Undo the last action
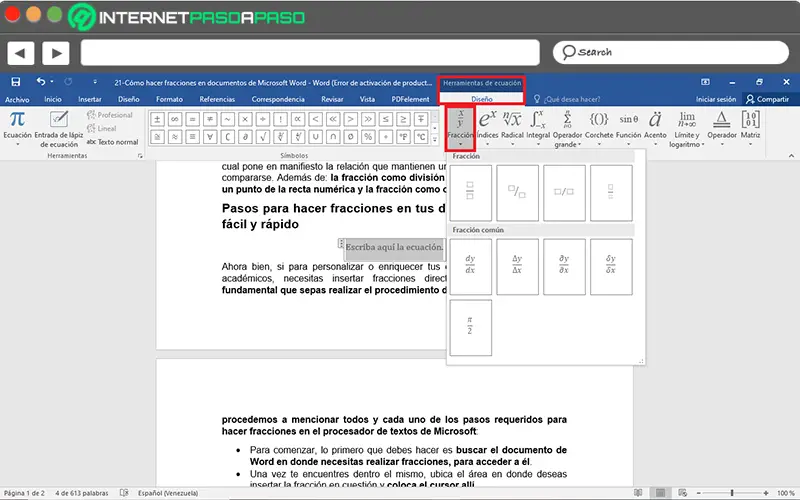 [x=41, y=82]
